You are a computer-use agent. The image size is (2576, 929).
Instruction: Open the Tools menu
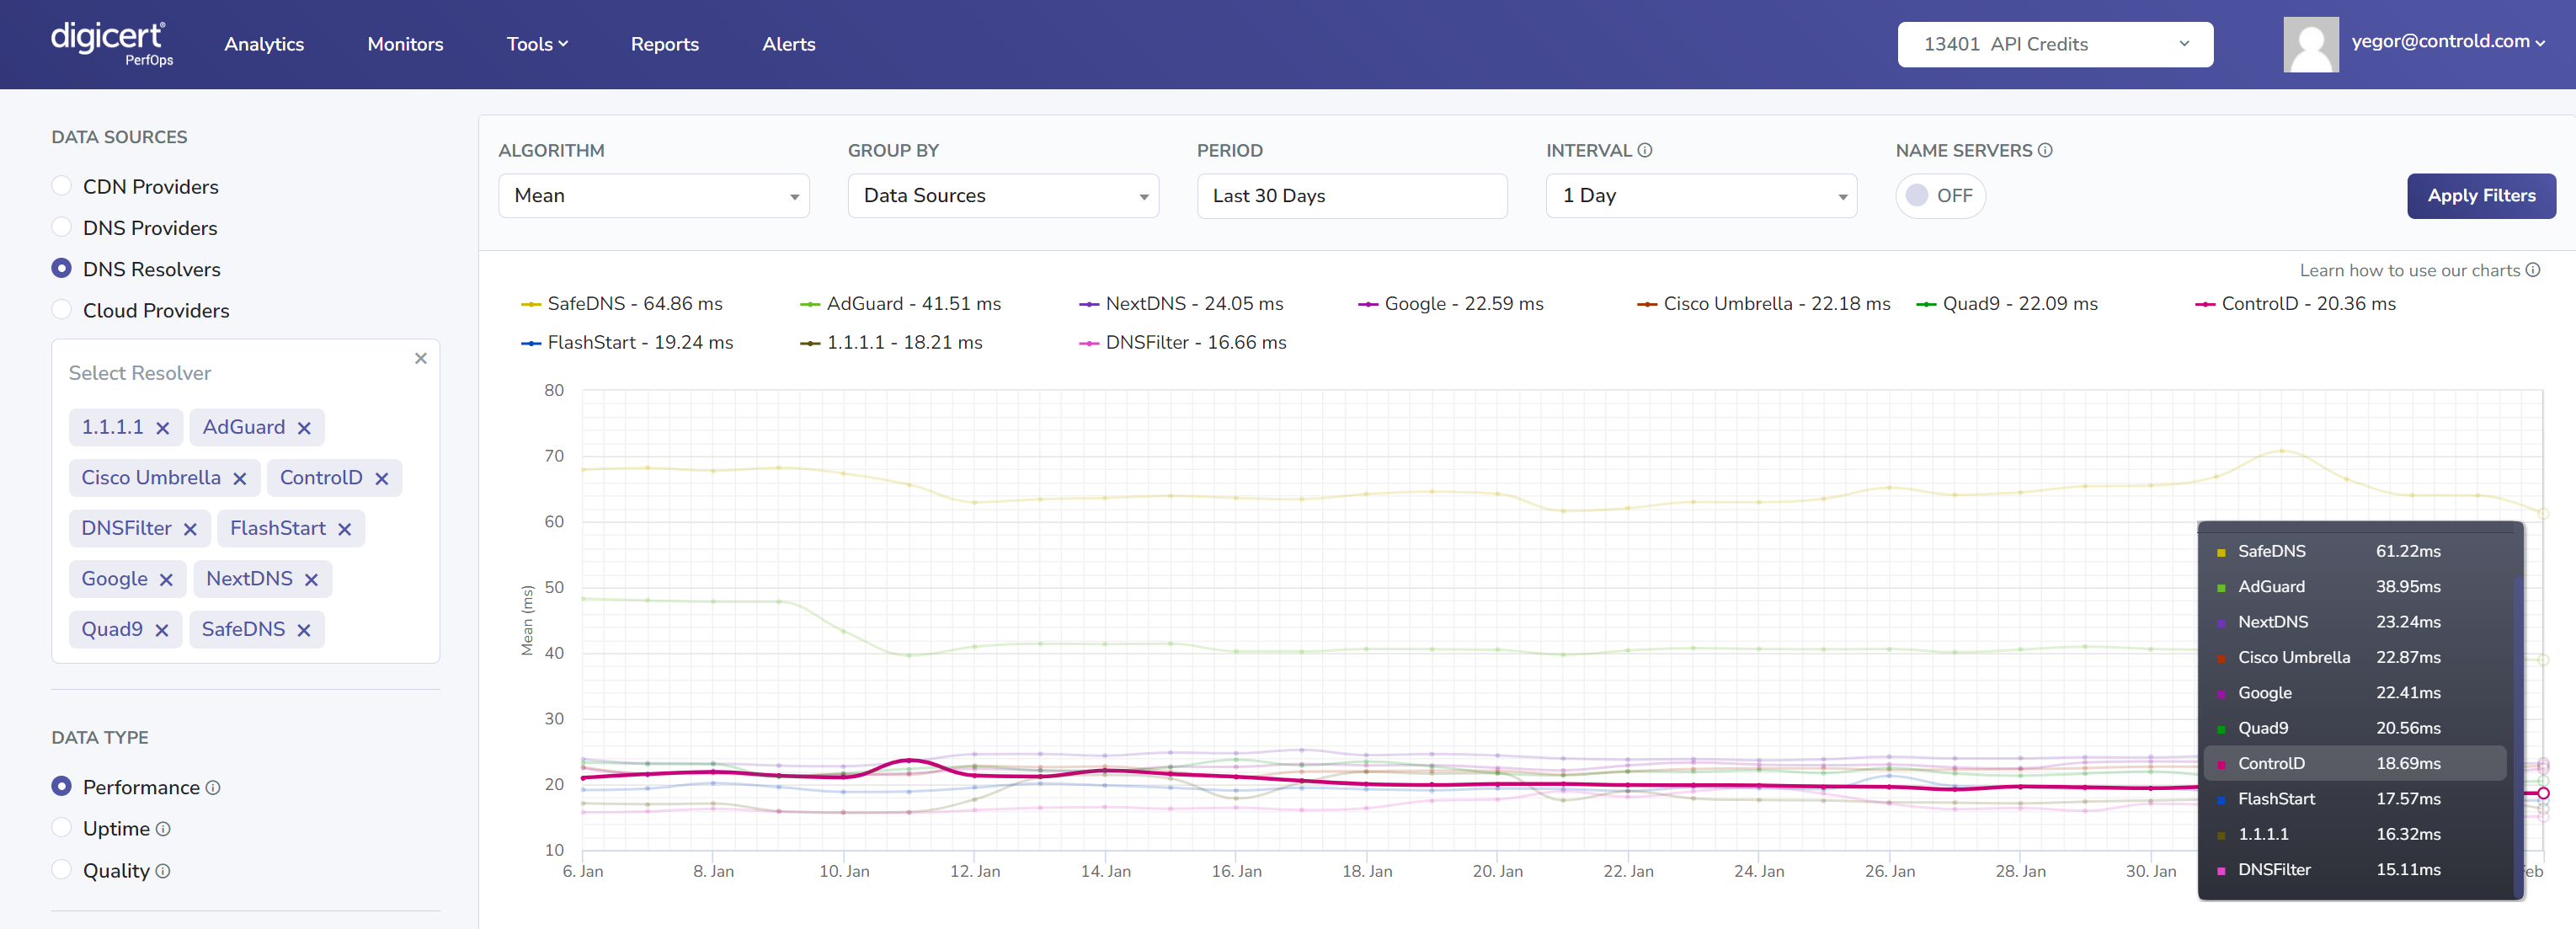(536, 44)
